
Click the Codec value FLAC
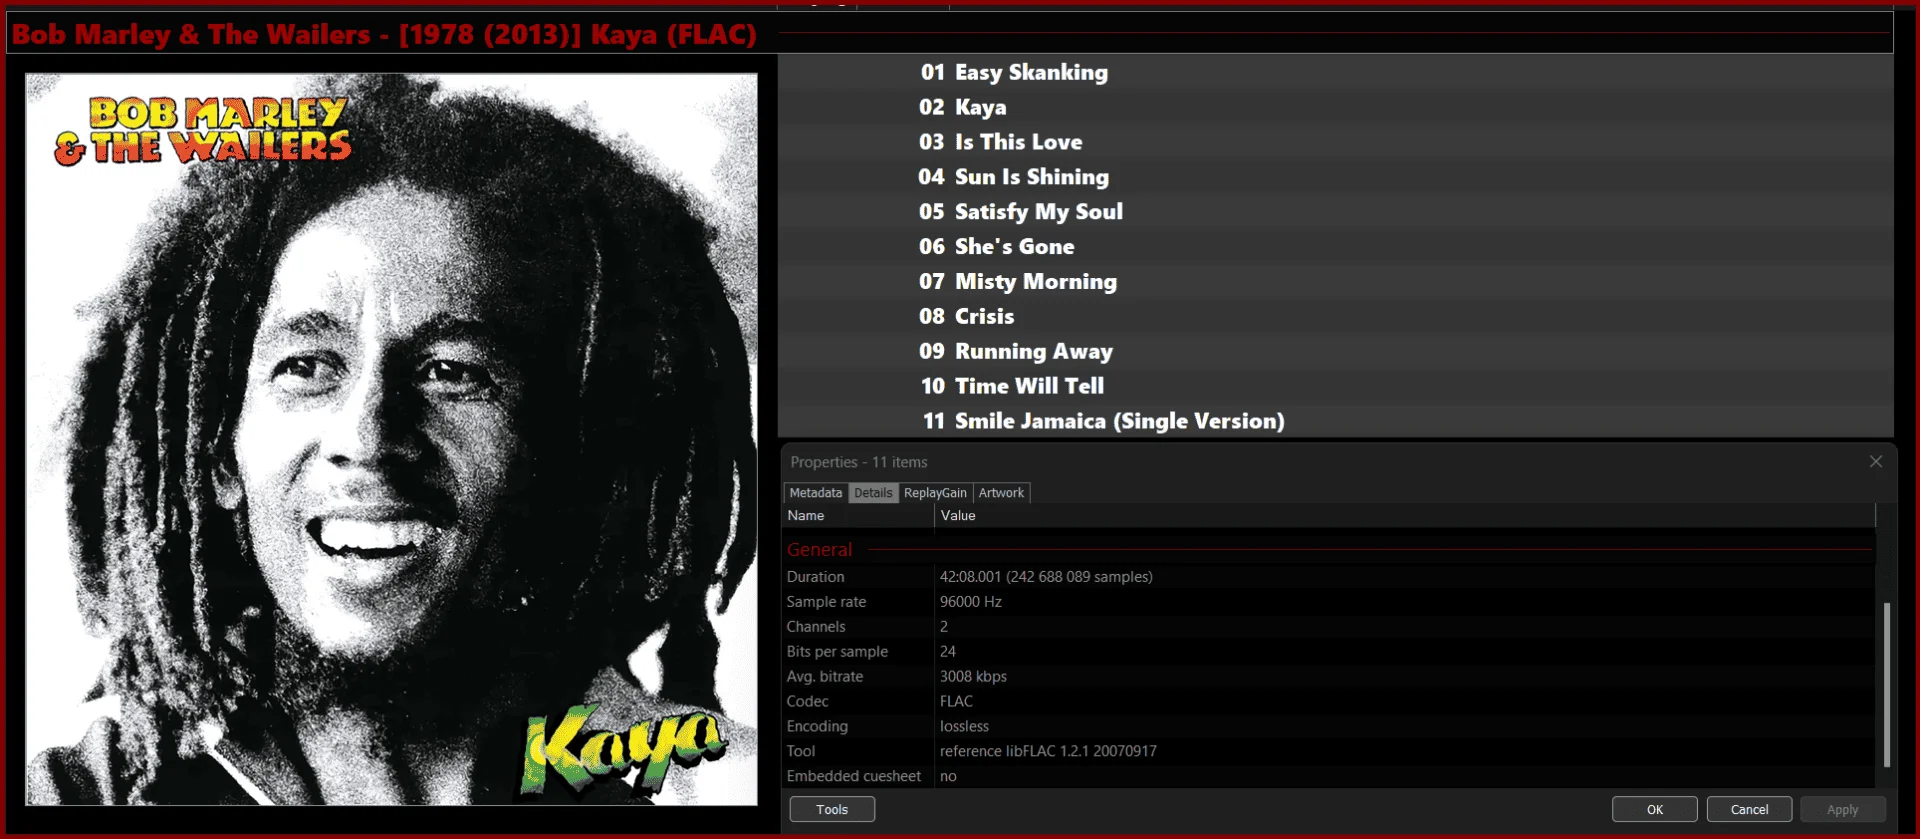click(956, 702)
